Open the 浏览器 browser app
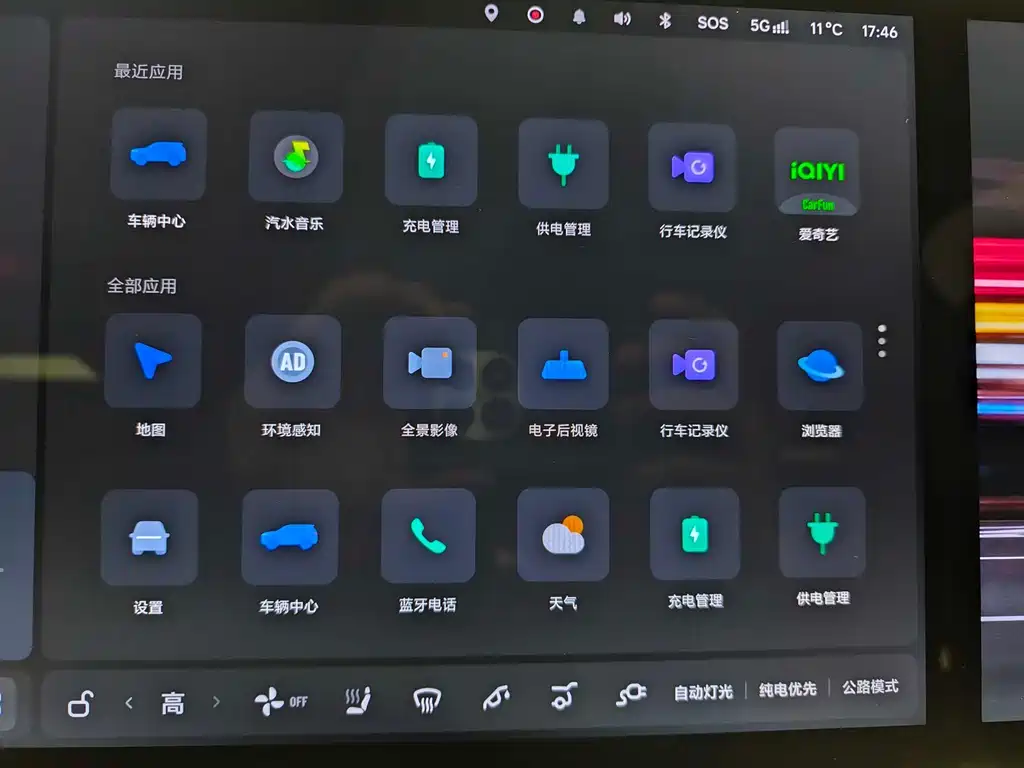Image resolution: width=1024 pixels, height=768 pixels. 820,366
